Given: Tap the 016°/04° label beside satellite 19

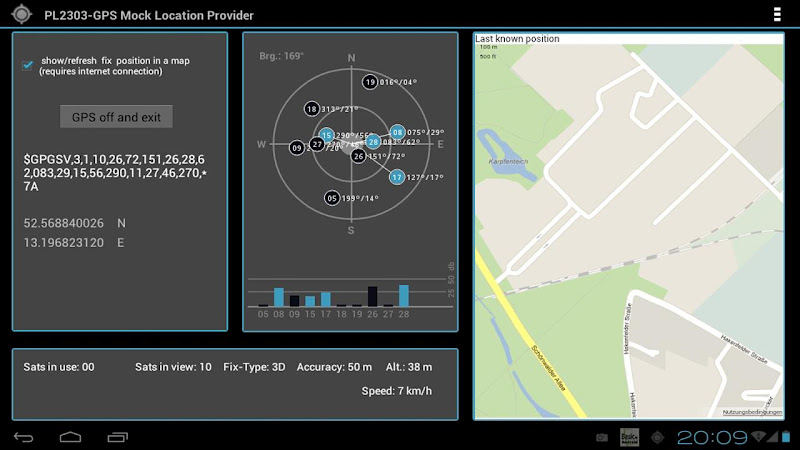Looking at the screenshot, I should 398,82.
